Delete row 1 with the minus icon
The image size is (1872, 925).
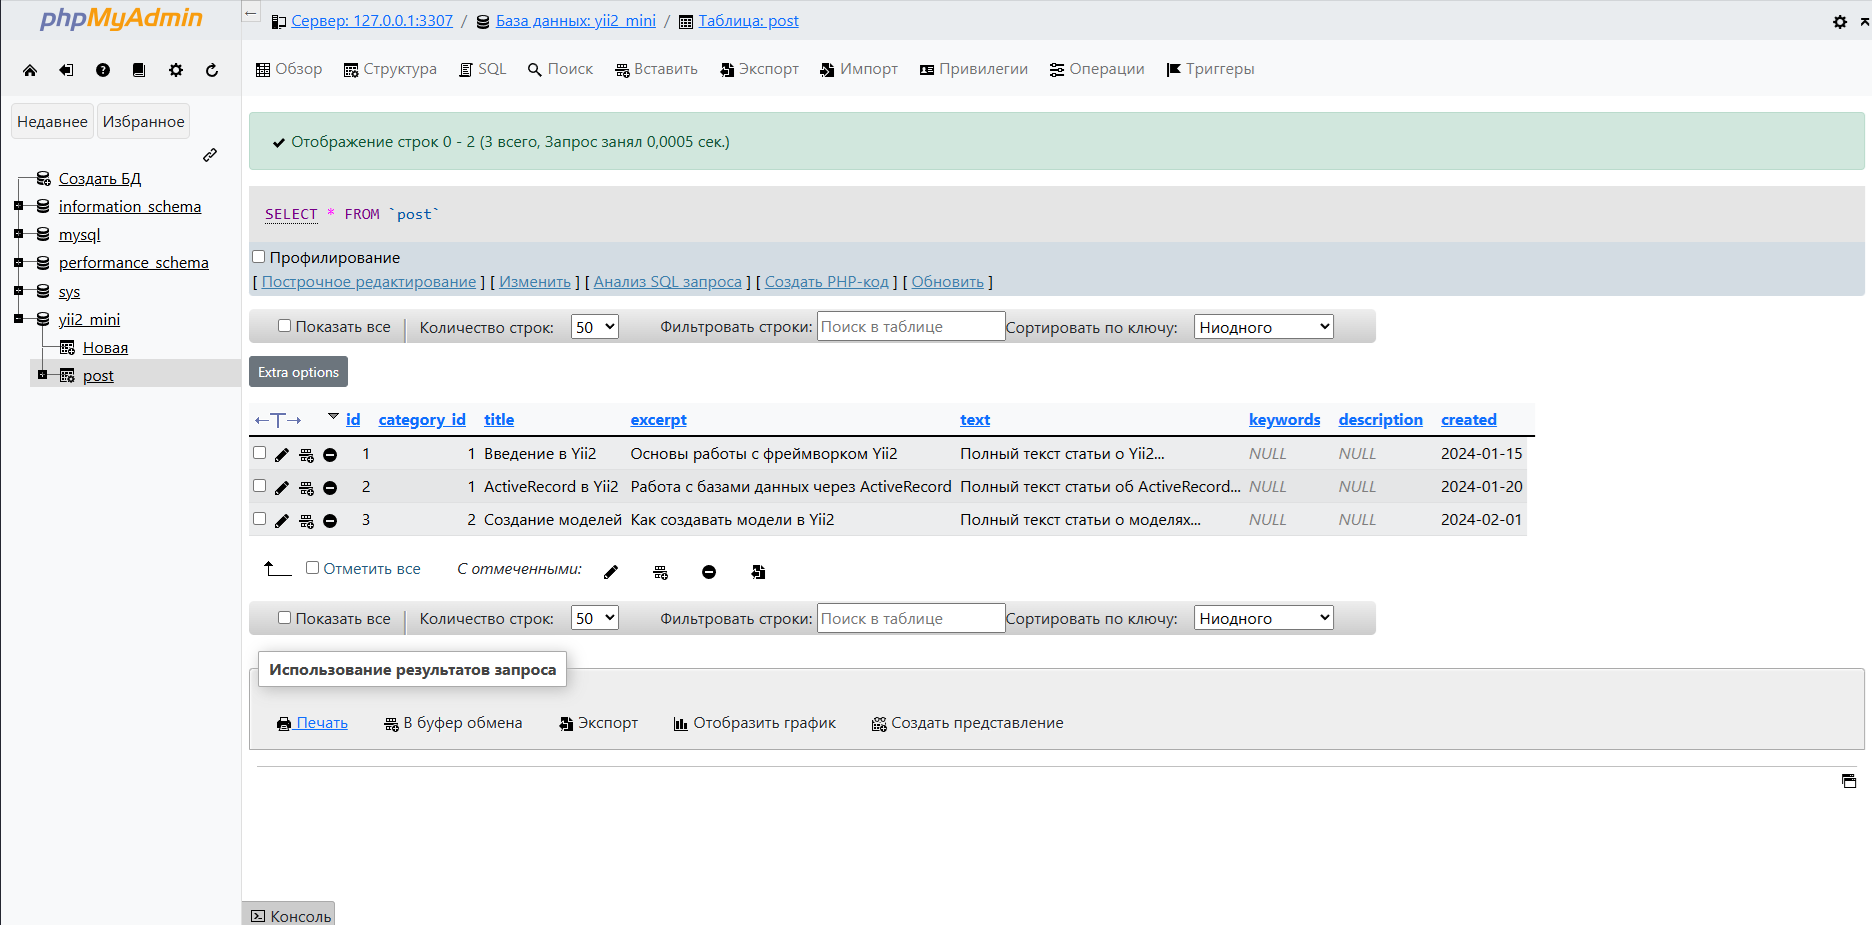tap(330, 455)
